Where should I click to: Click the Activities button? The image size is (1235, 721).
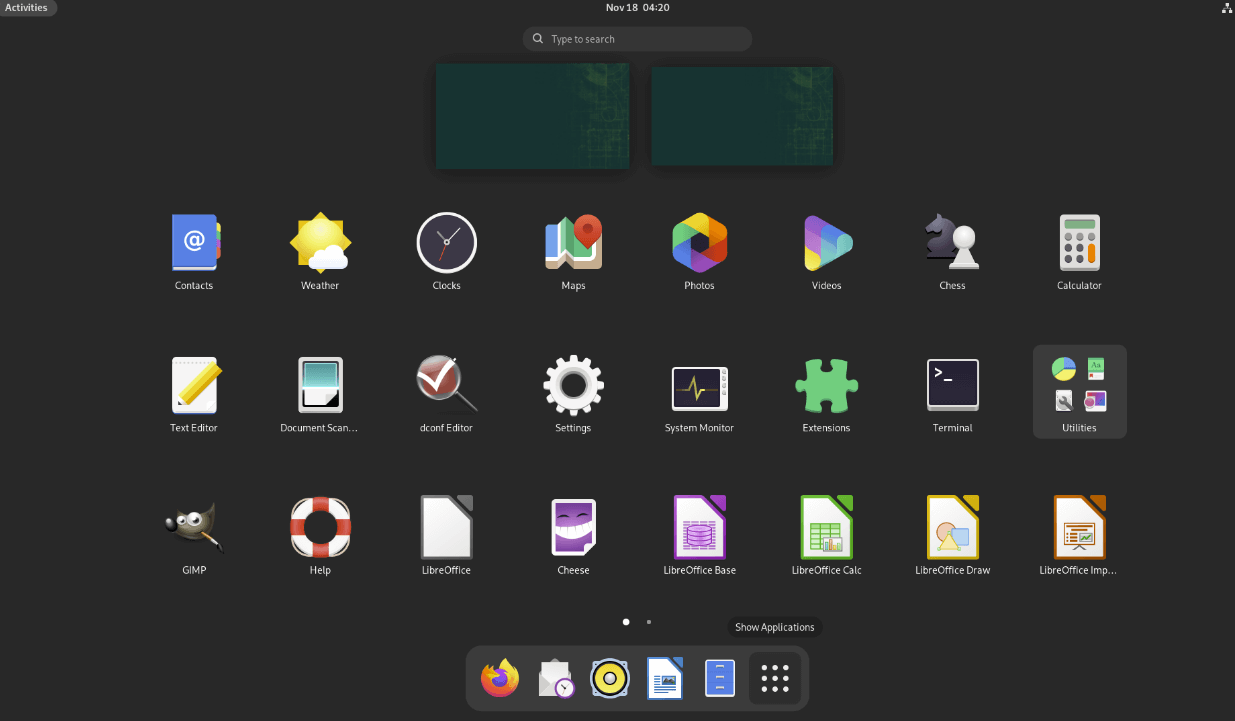[27, 7]
